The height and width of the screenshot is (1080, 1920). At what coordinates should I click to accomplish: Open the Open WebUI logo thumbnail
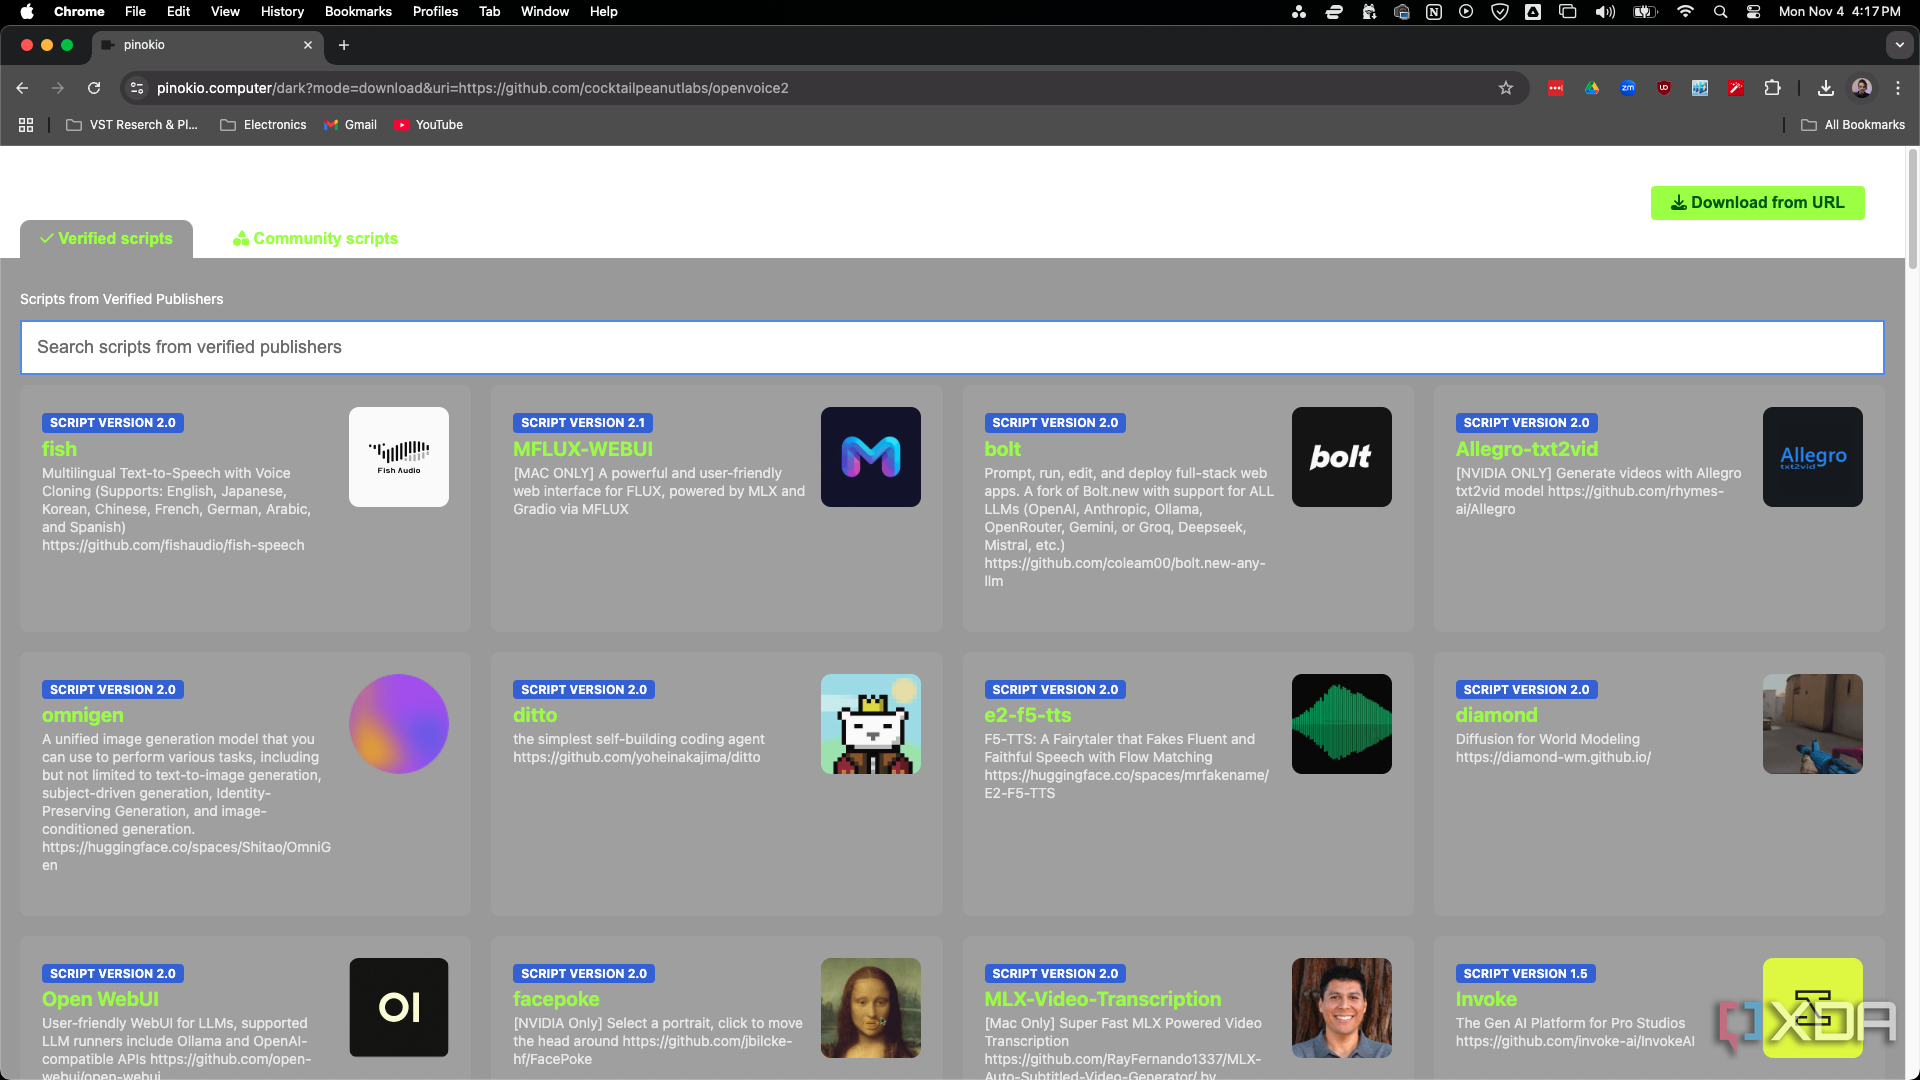click(x=399, y=1008)
